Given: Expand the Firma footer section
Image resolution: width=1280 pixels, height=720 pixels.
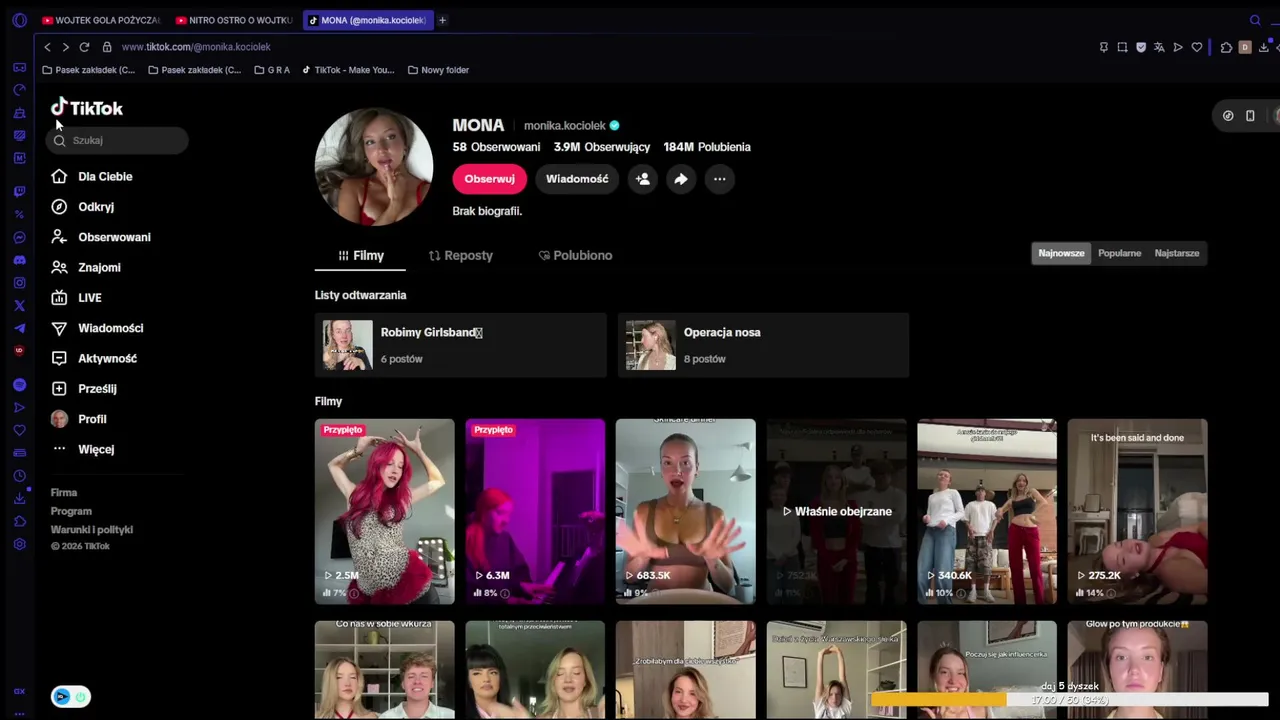Looking at the screenshot, I should click(64, 492).
